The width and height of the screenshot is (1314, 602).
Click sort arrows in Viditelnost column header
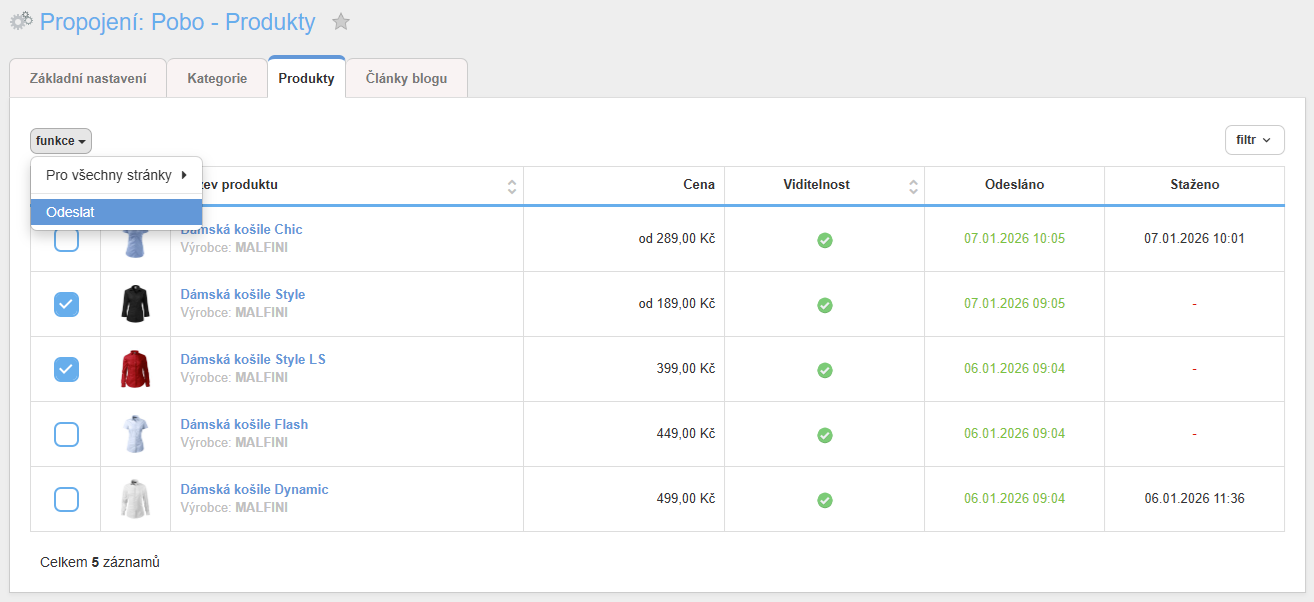(913, 186)
